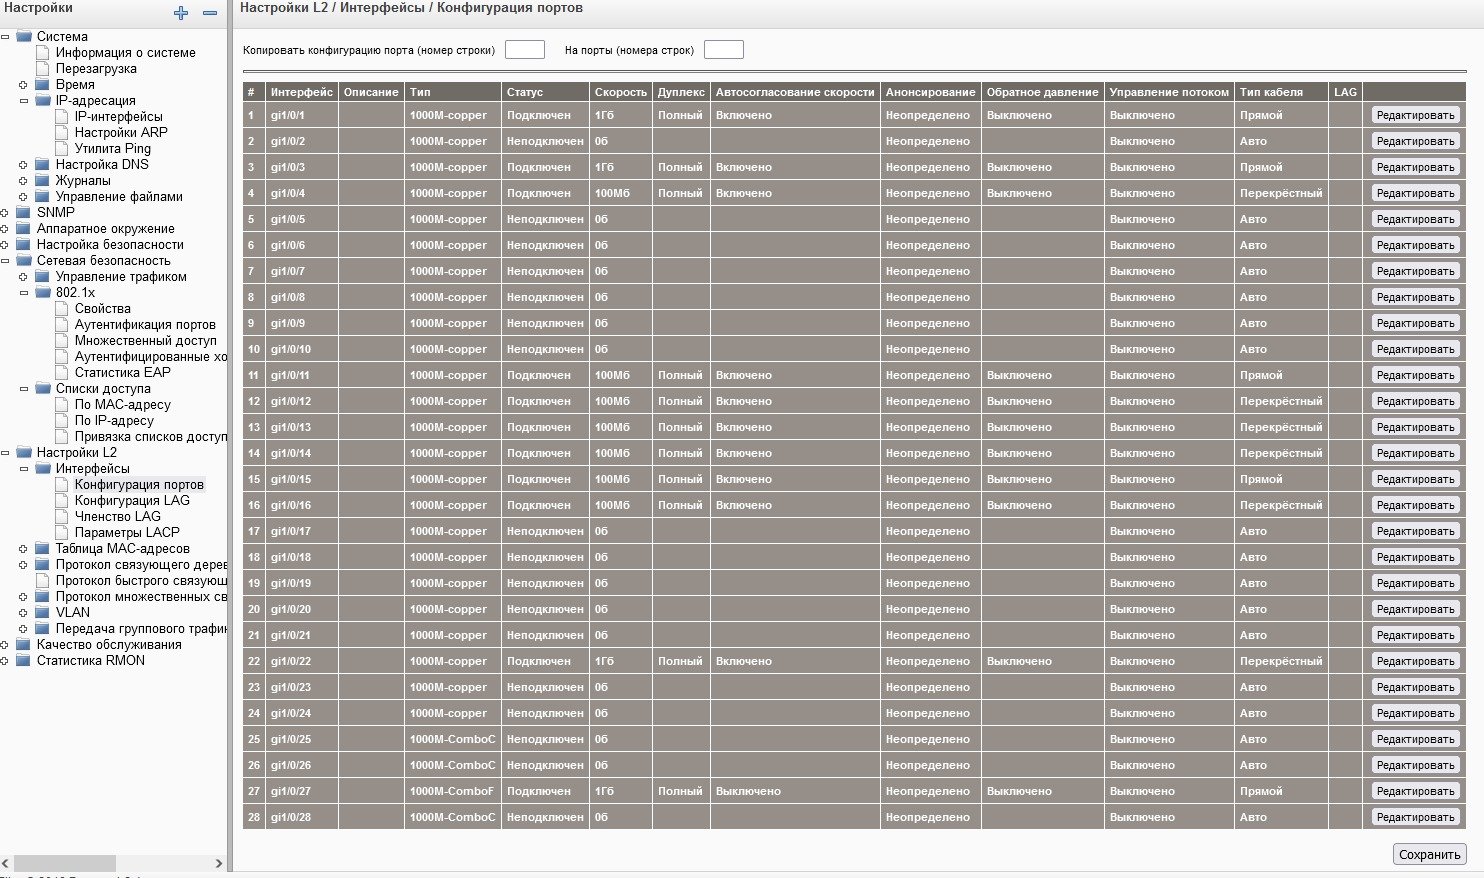Click Редактировать for interface gi1/0/14
Image resolution: width=1484 pixels, height=878 pixels.
1415,453
